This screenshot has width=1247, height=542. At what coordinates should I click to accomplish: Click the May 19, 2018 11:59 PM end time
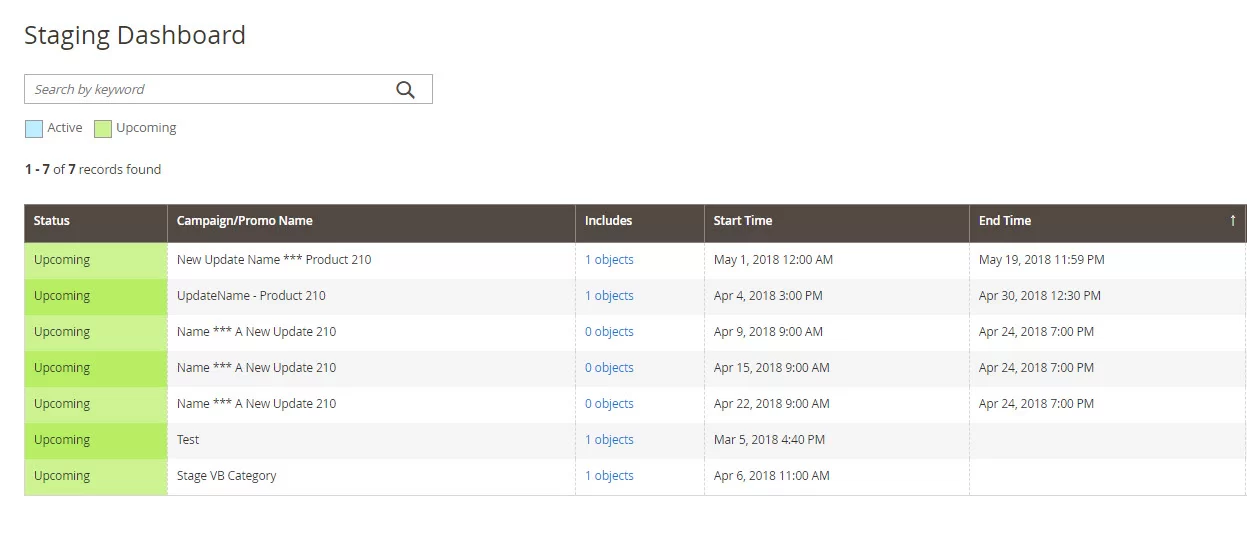coord(1042,260)
